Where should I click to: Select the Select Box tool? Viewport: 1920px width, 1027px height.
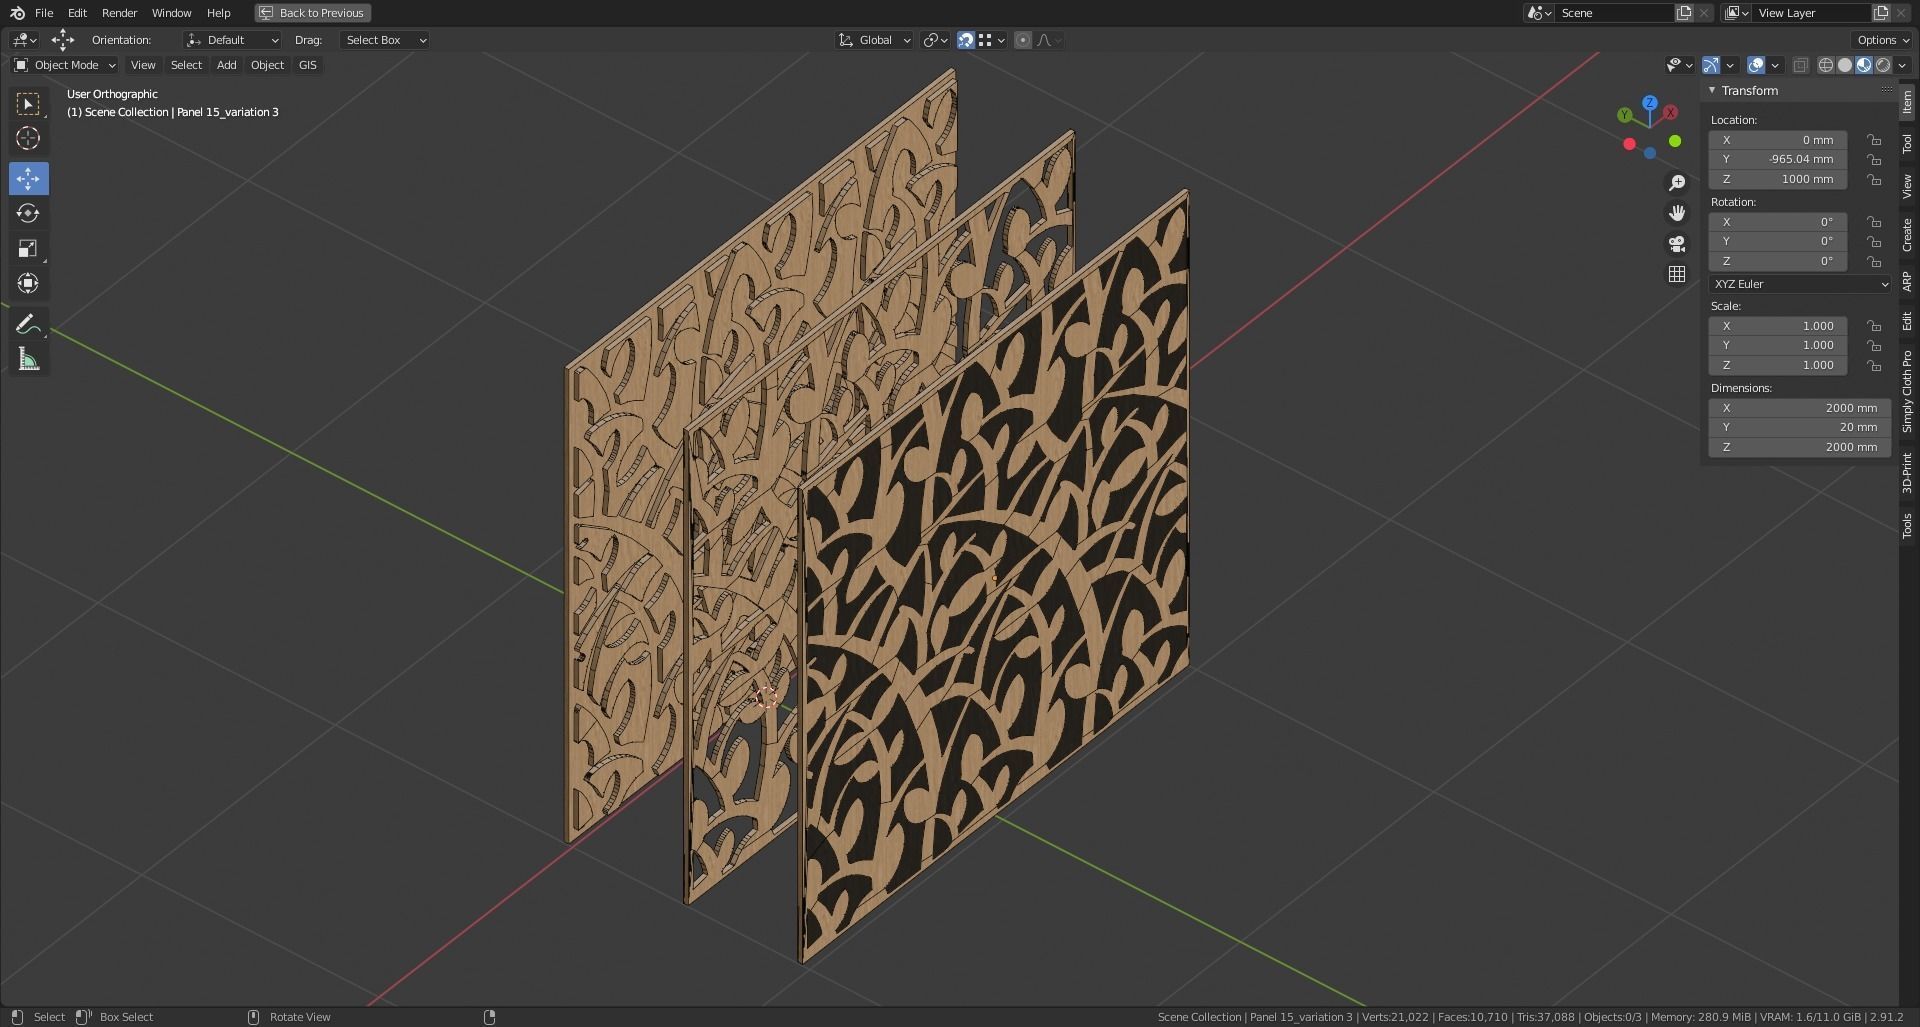point(28,104)
